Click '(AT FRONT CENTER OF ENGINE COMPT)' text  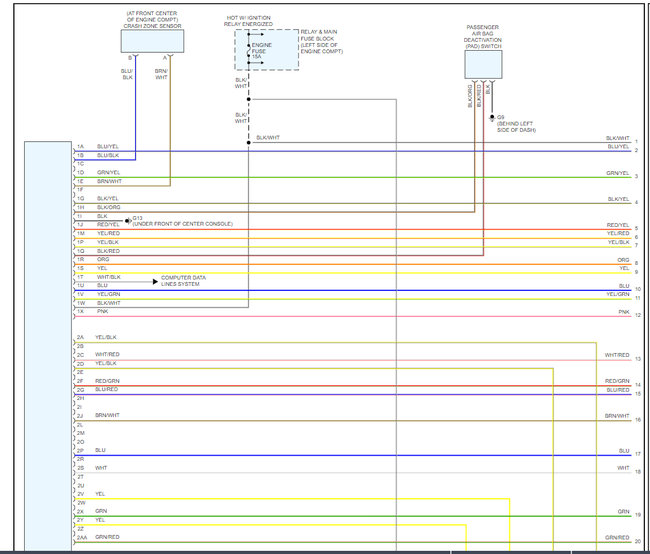pyautogui.click(x=152, y=17)
